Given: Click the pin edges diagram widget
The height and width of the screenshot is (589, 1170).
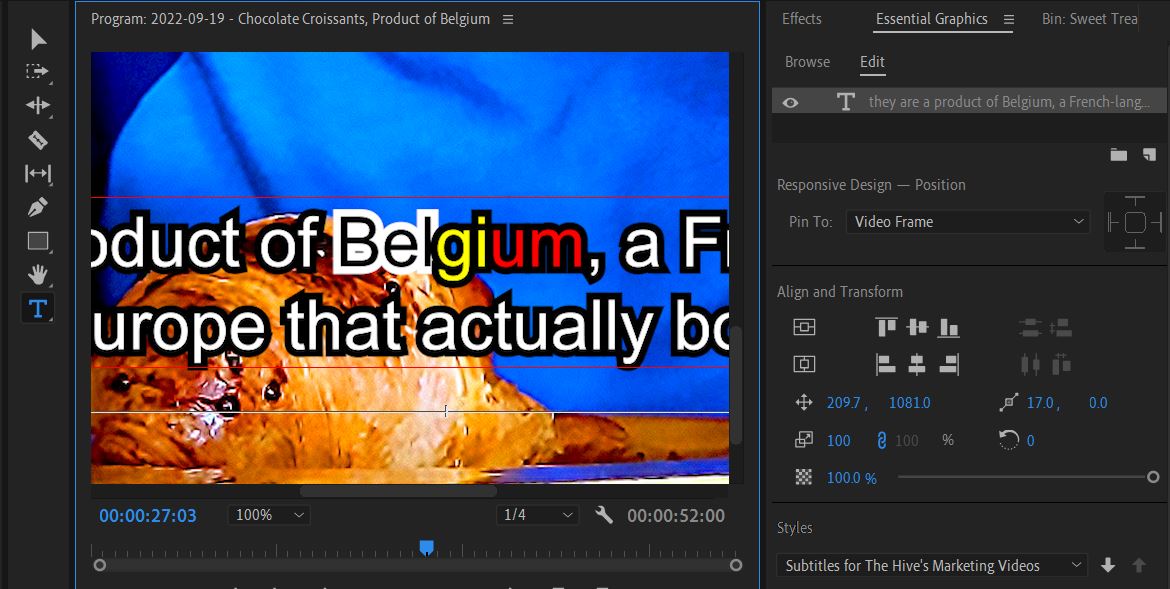Looking at the screenshot, I should coord(1134,222).
